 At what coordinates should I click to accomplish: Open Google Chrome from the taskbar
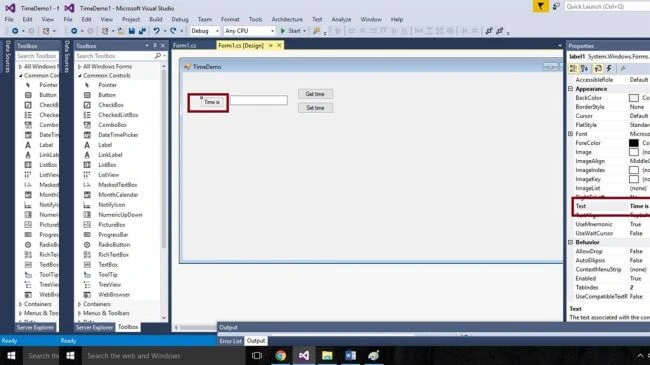[281, 355]
